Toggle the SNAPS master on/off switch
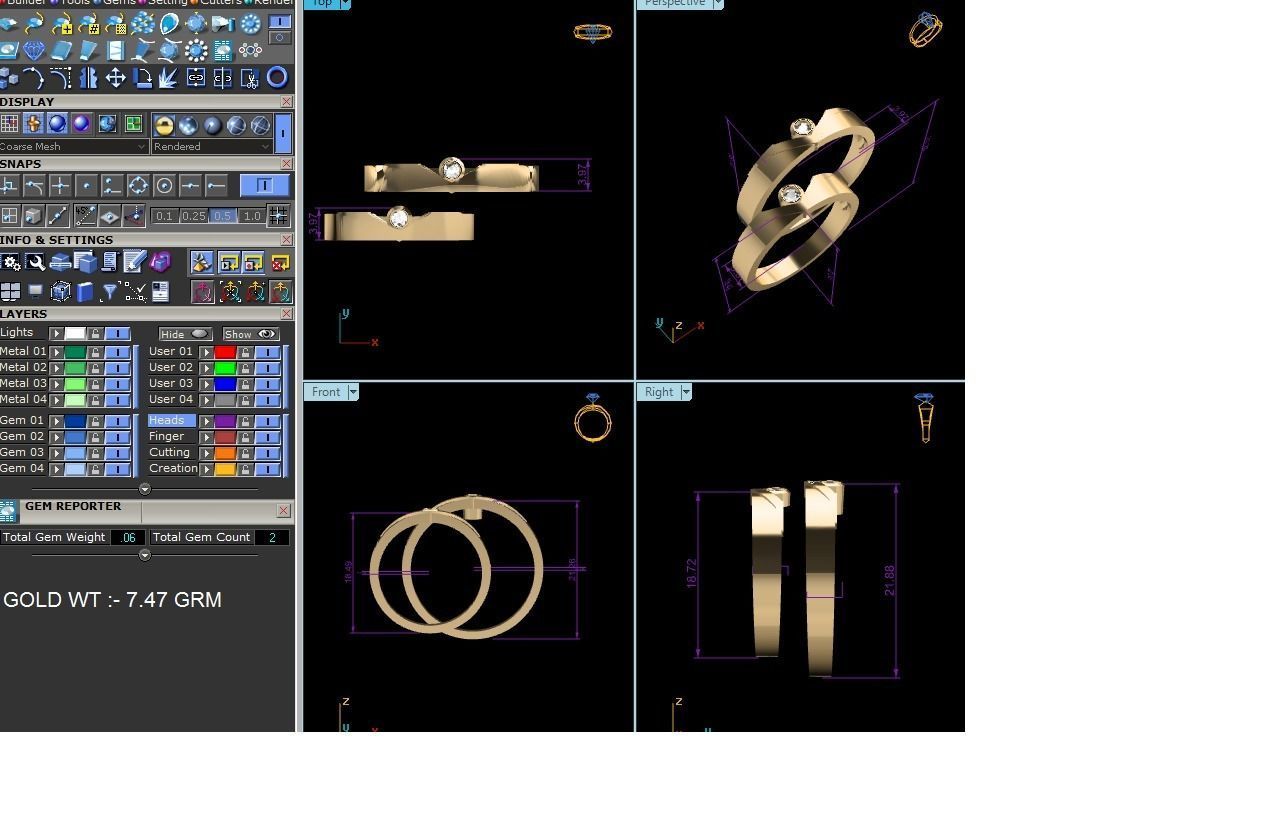Viewport: 1274px width, 816px height. (264, 185)
